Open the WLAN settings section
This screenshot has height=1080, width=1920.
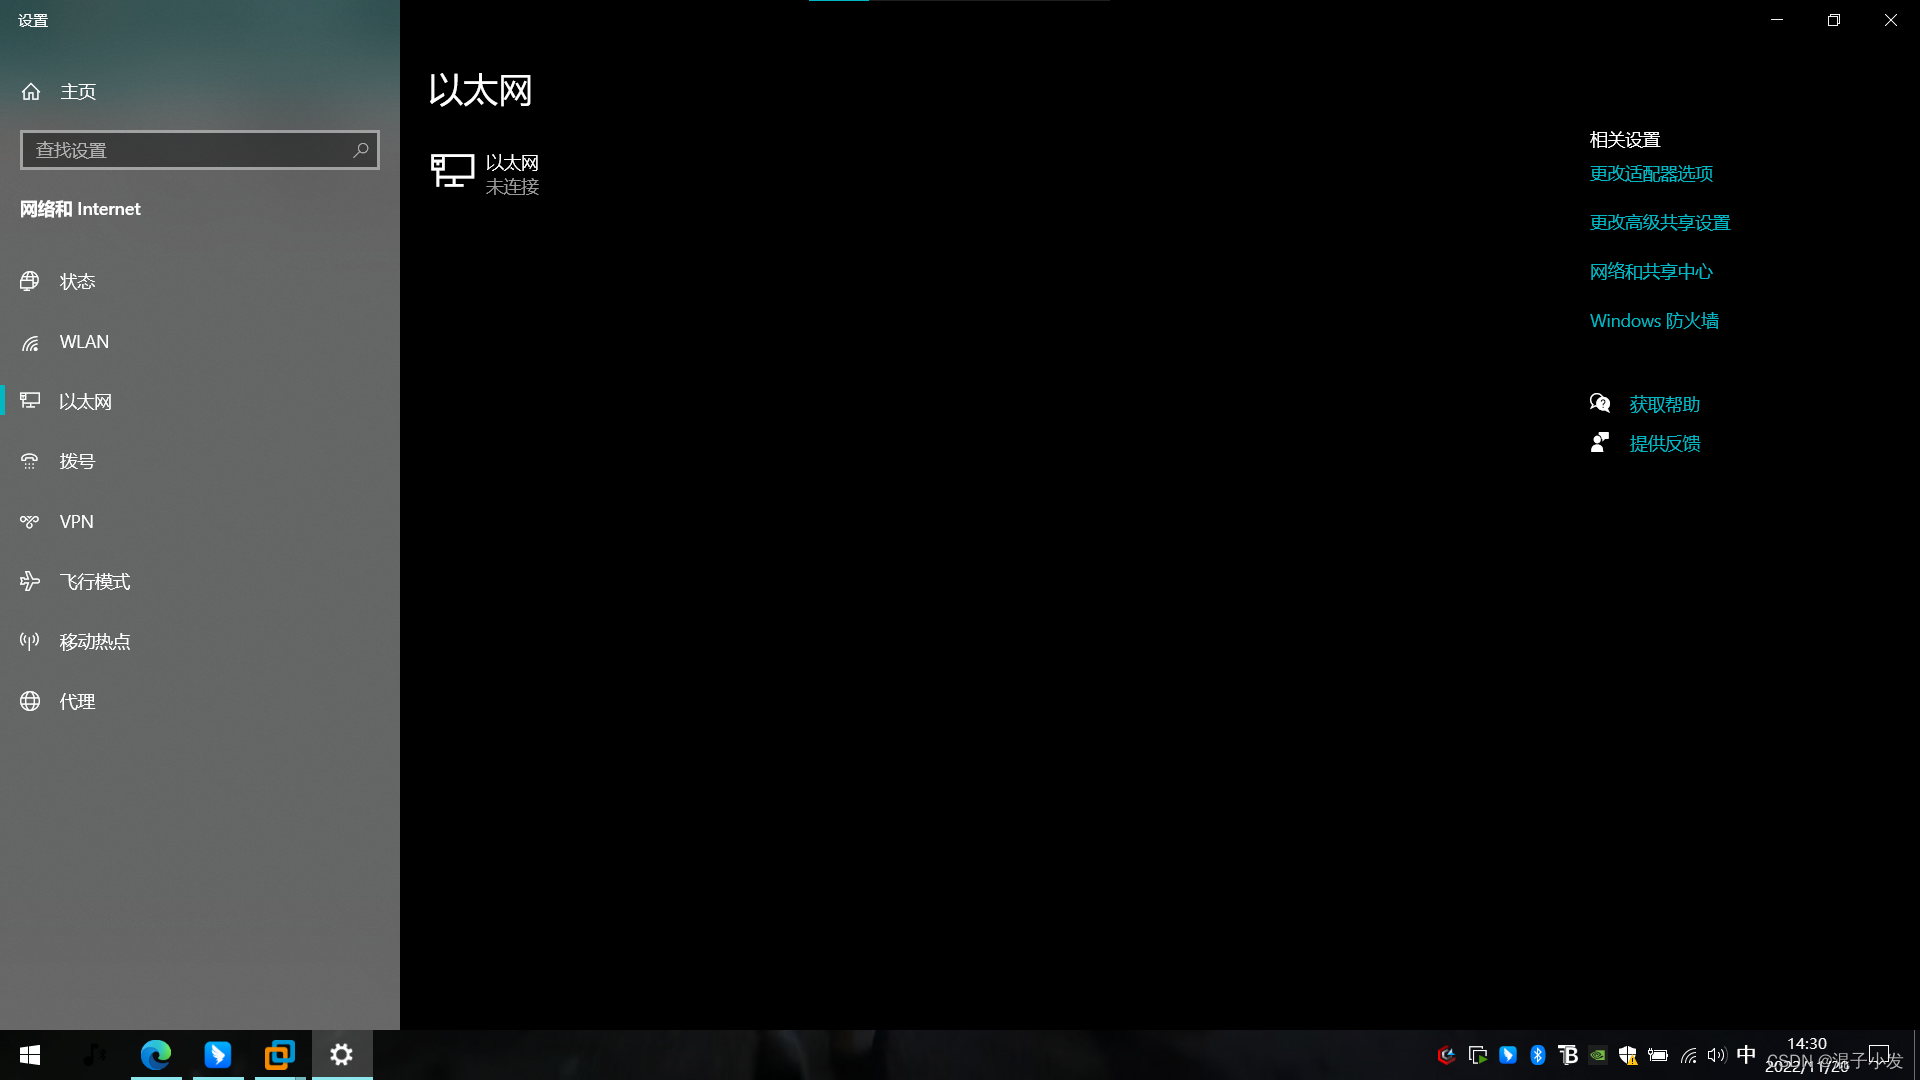[x=84, y=341]
